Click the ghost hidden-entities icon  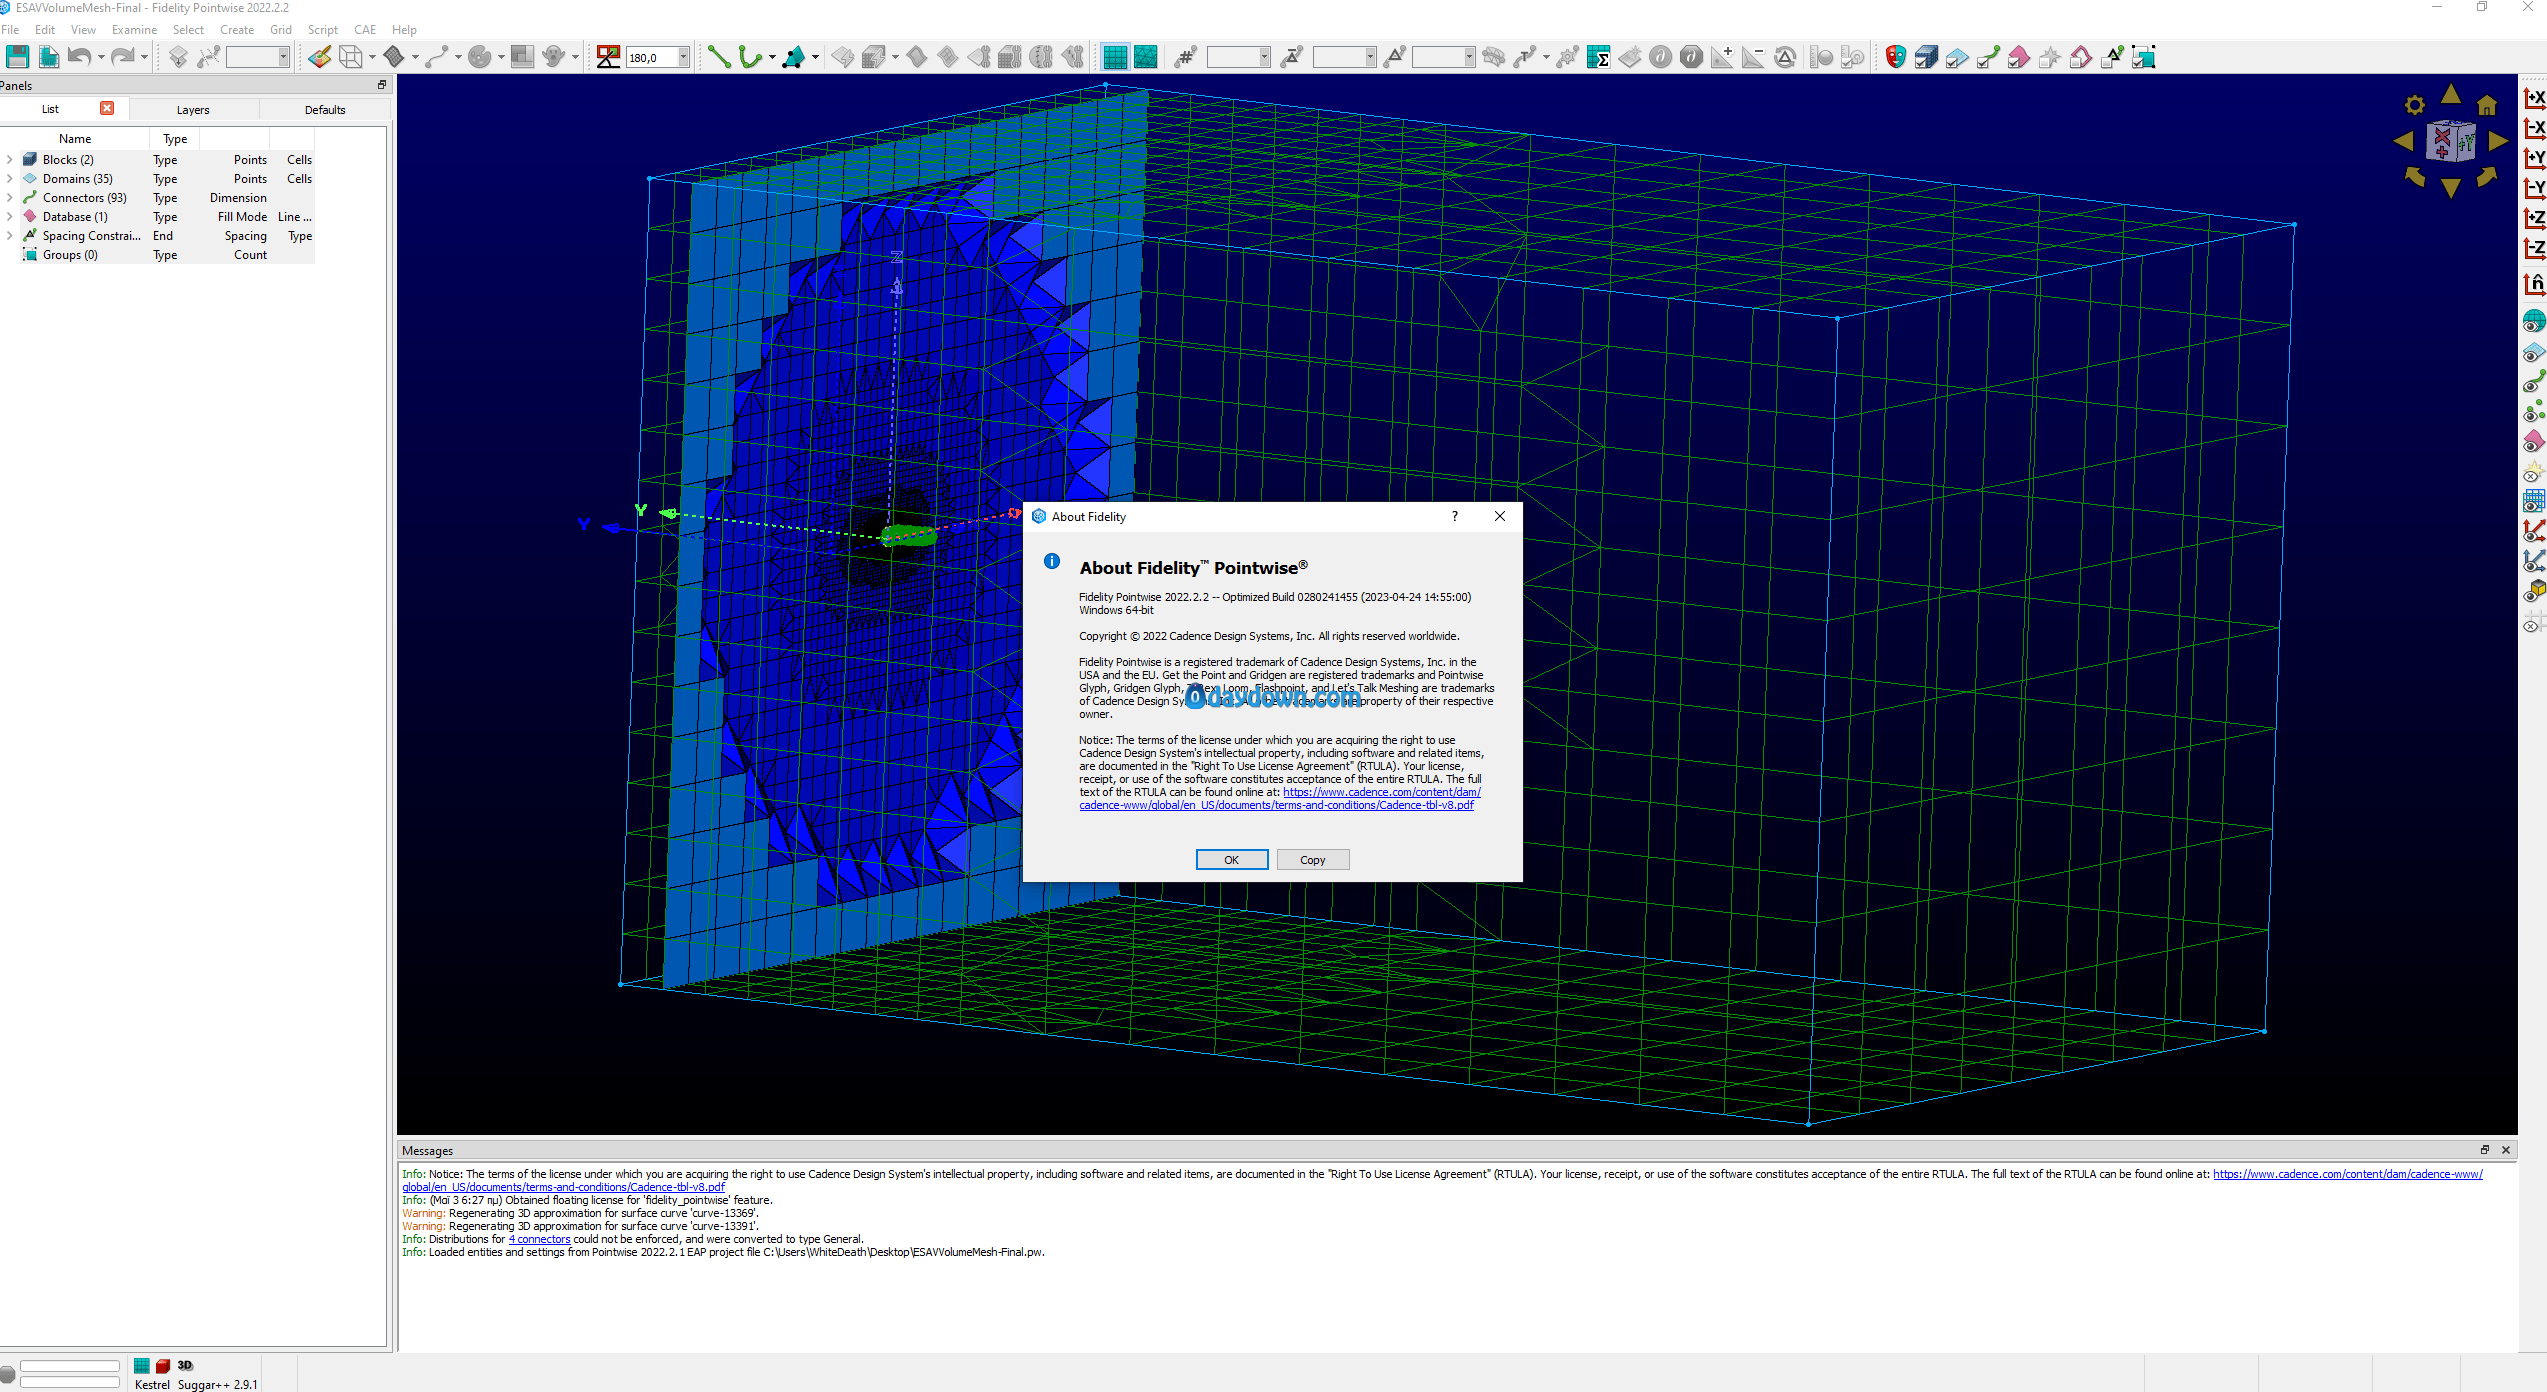(x=554, y=57)
